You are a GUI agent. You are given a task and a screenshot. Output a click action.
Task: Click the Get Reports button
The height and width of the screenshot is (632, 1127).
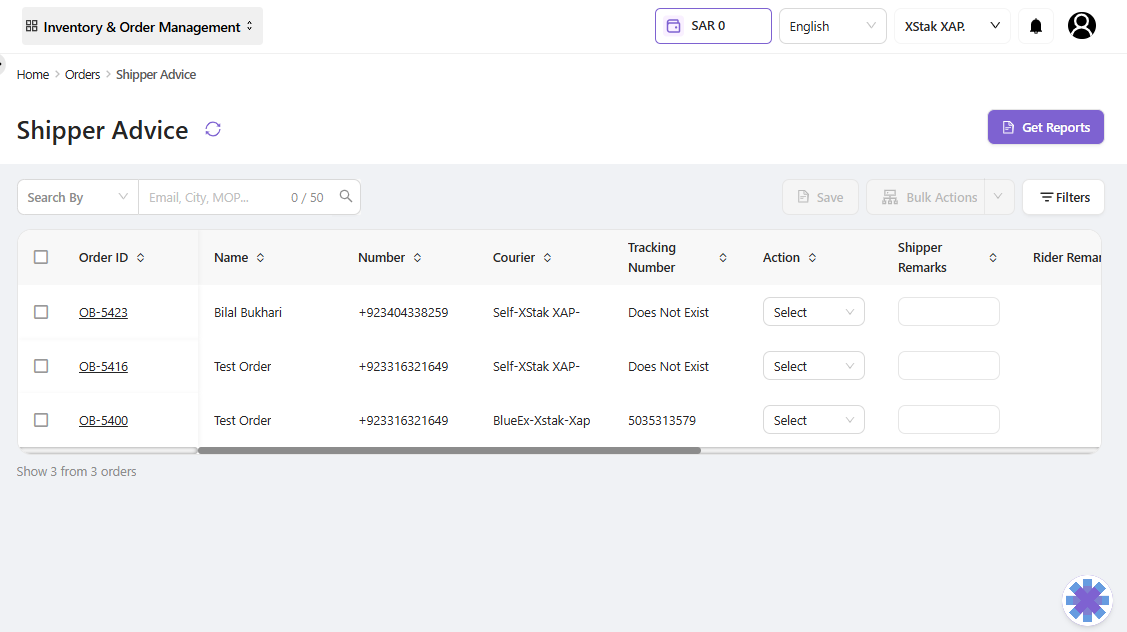coord(1045,127)
